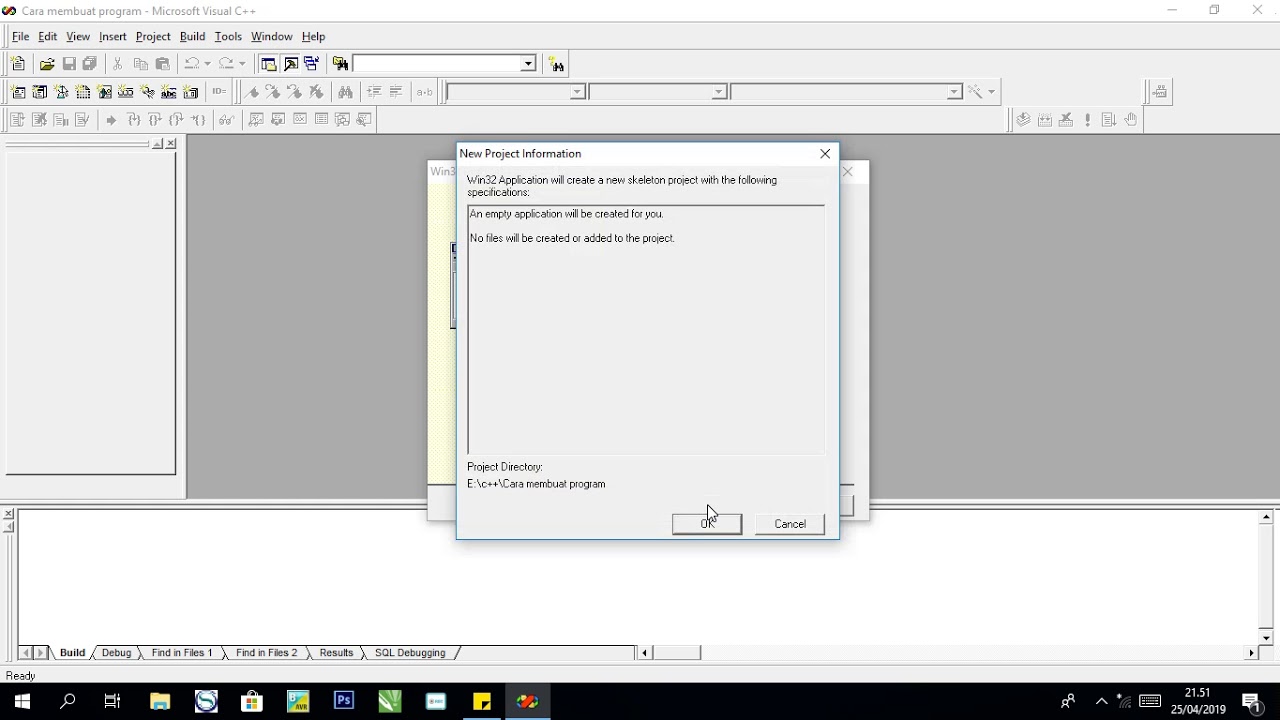Open the WizardBar actions arrow menu
This screenshot has width=1280, height=720.
tap(991, 92)
